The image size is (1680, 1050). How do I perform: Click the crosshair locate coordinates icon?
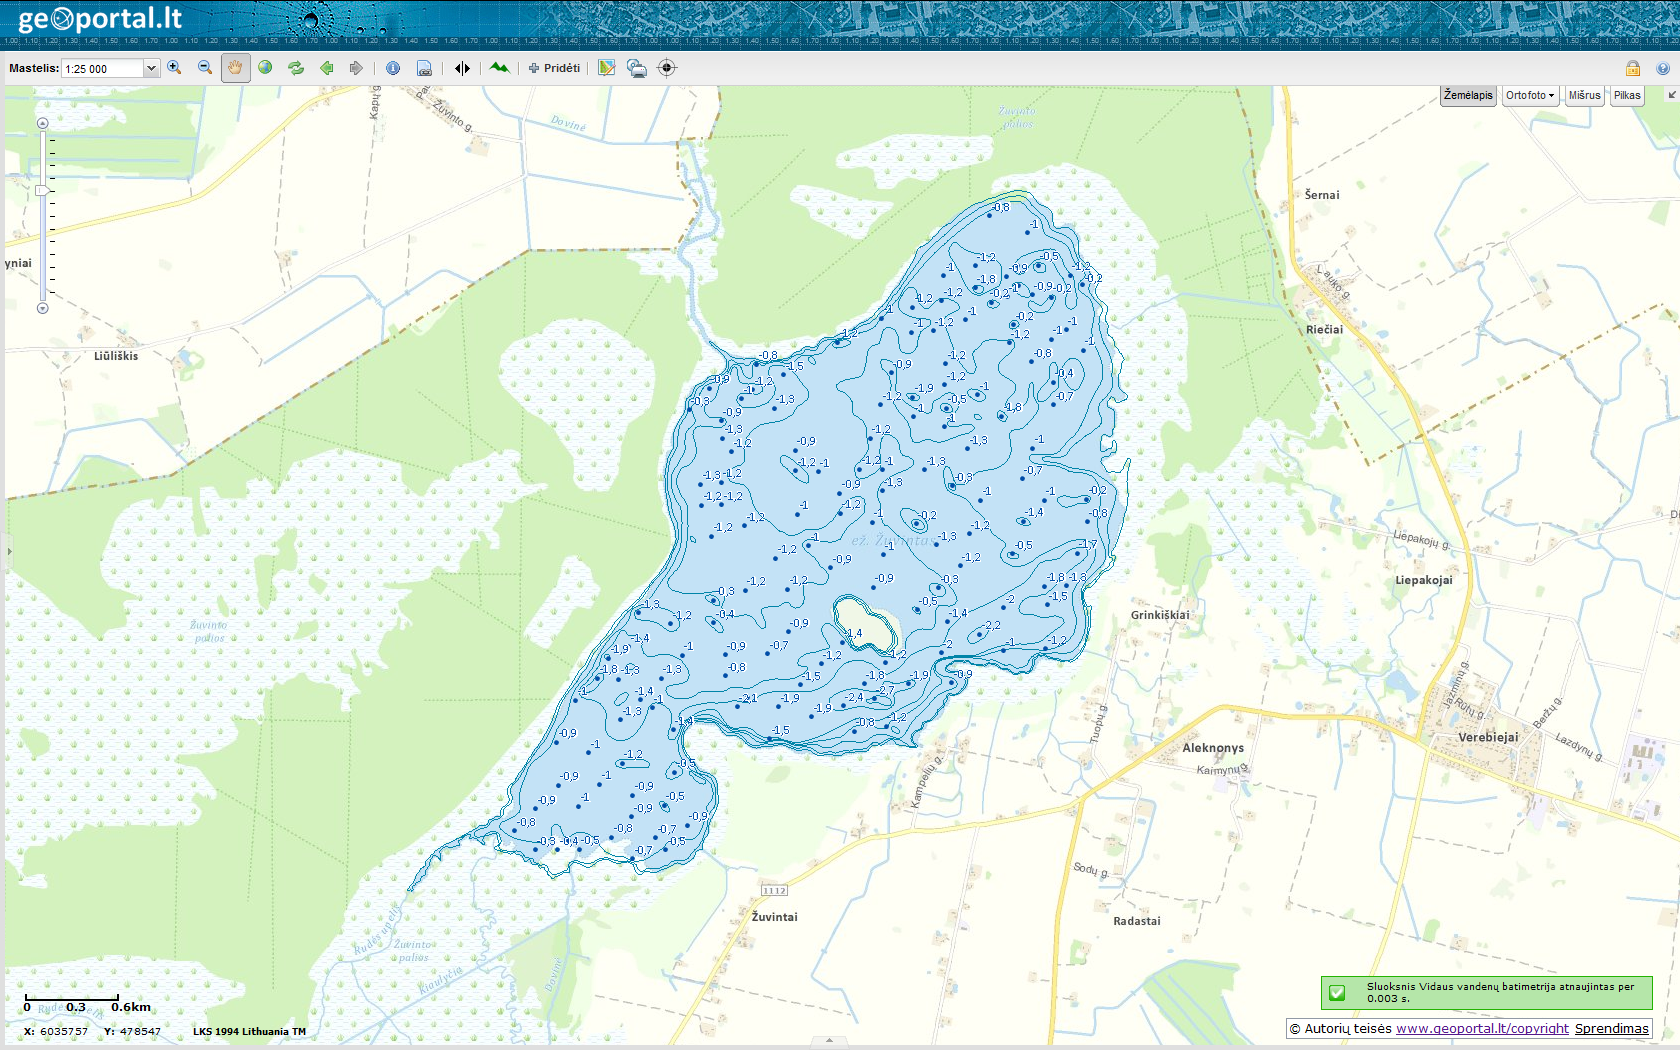[667, 68]
